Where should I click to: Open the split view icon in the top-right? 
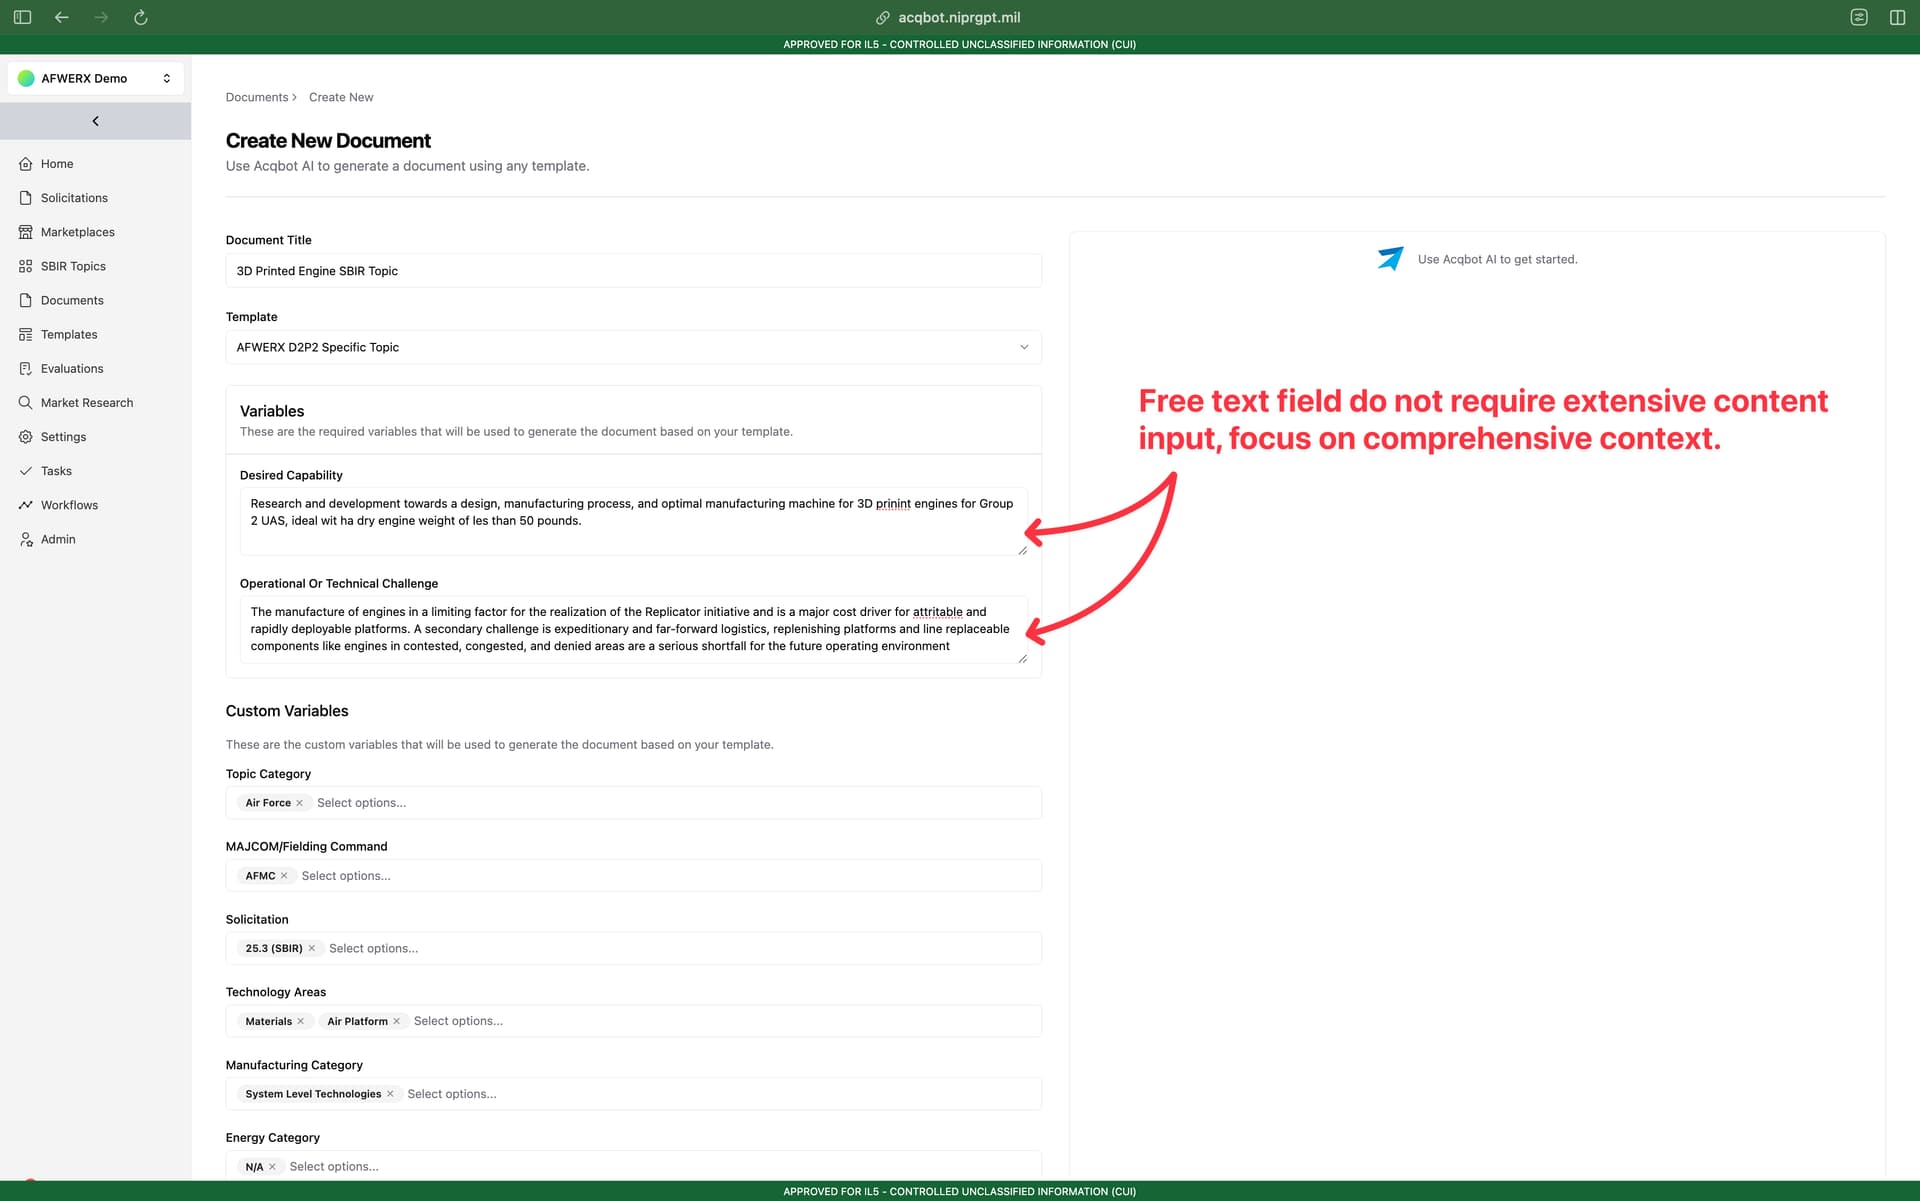pyautogui.click(x=1897, y=17)
